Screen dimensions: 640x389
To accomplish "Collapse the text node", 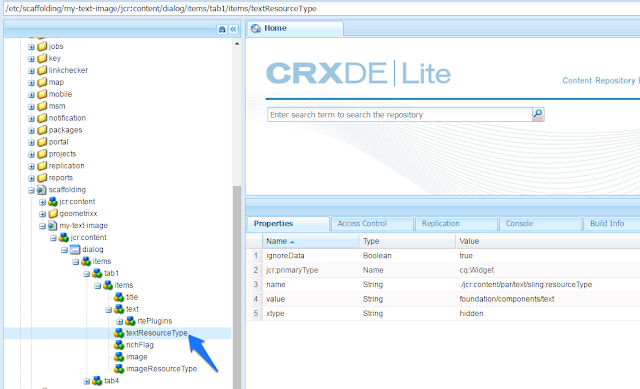I will coord(109,309).
